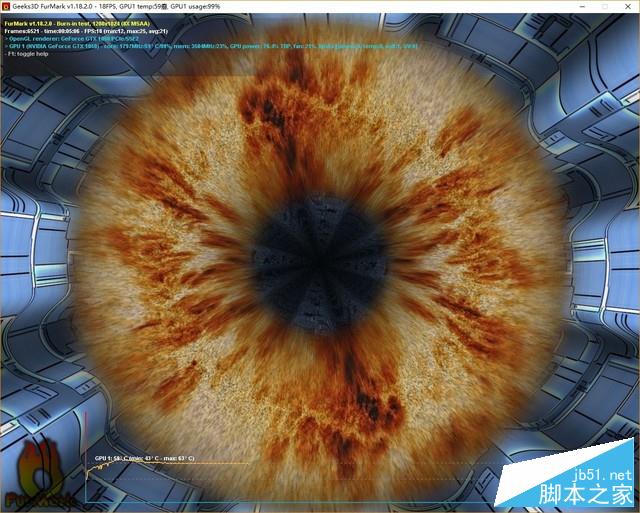Close the FurMark window

(618, 6)
